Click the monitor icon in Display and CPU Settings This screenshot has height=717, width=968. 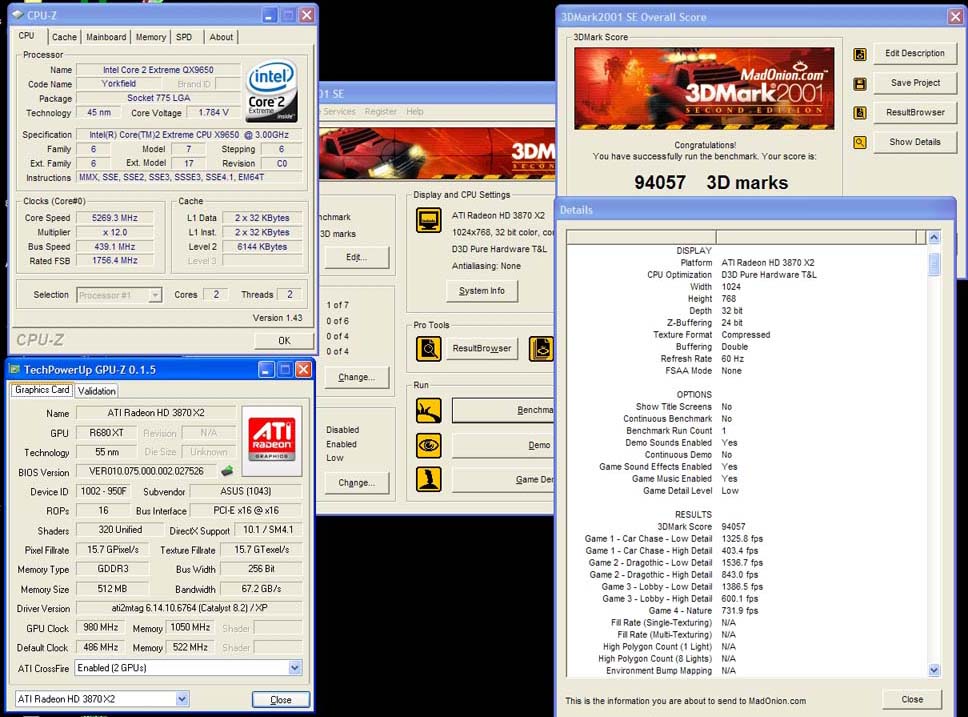428,220
